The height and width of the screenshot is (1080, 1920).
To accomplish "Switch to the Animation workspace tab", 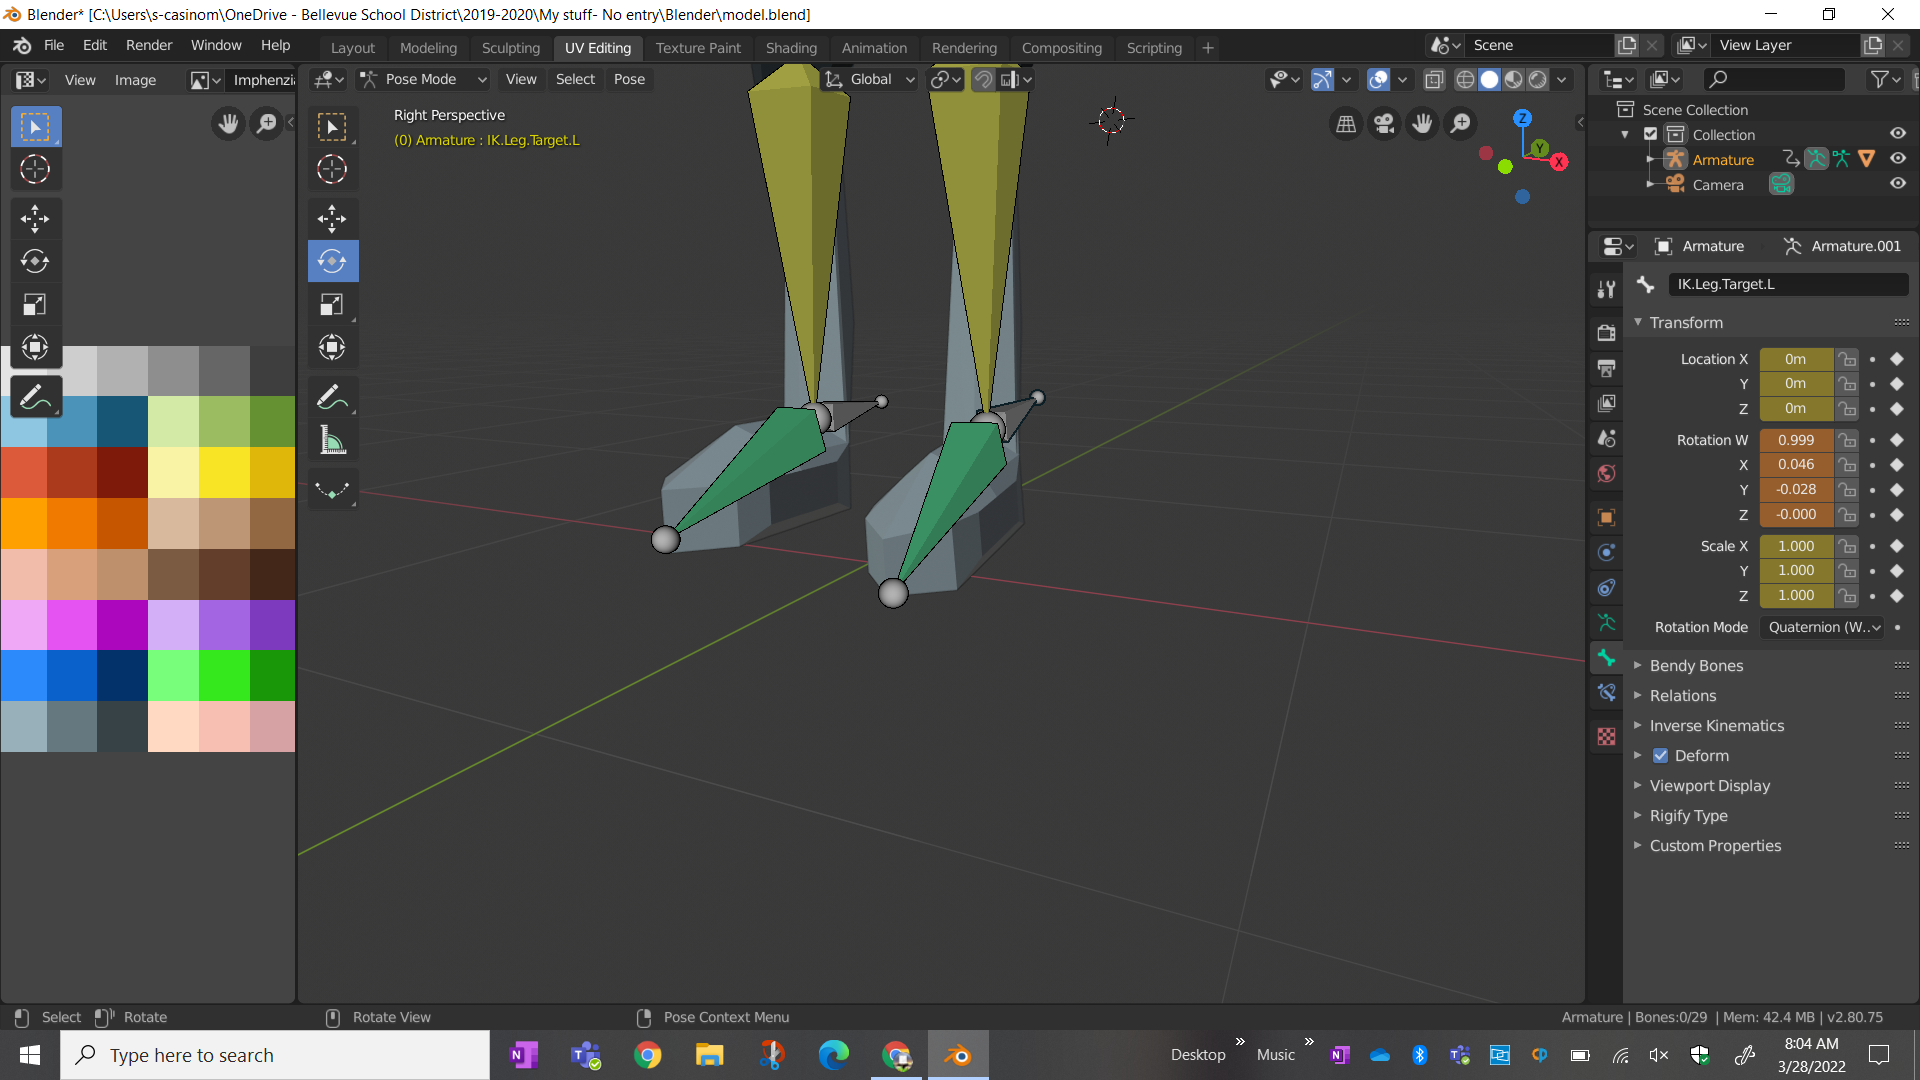I will click(x=874, y=47).
